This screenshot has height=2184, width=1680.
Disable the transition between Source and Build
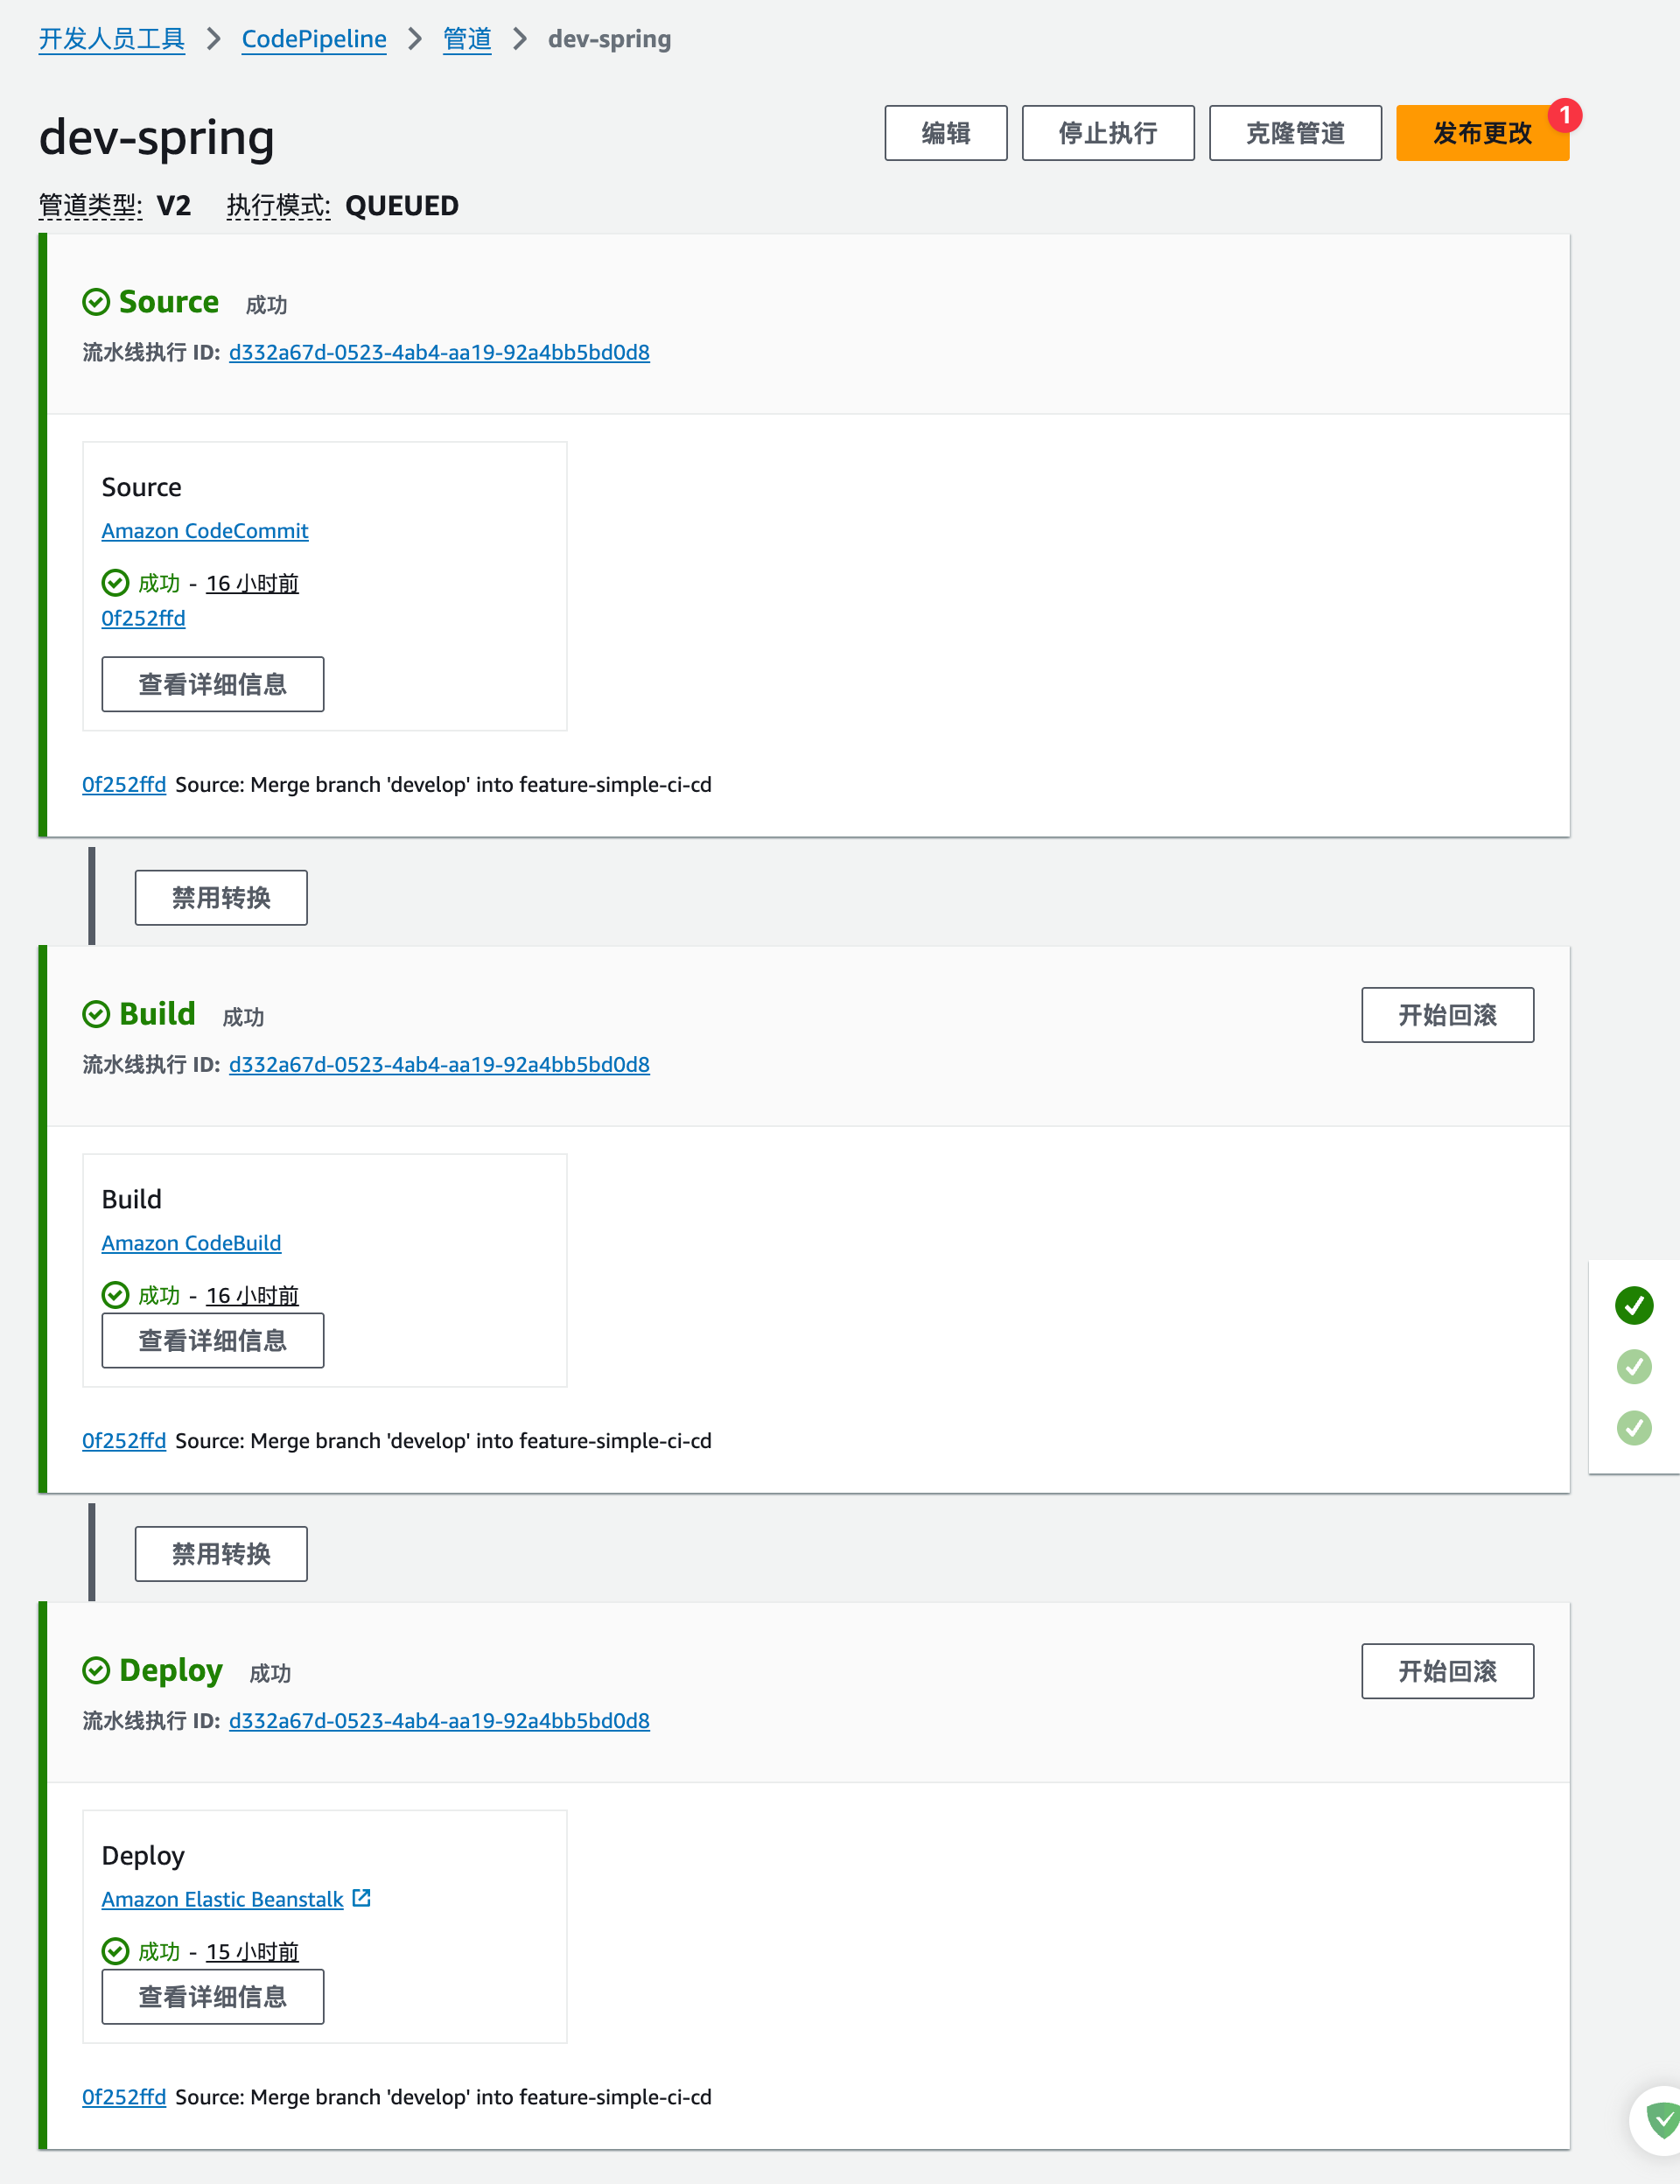221,898
